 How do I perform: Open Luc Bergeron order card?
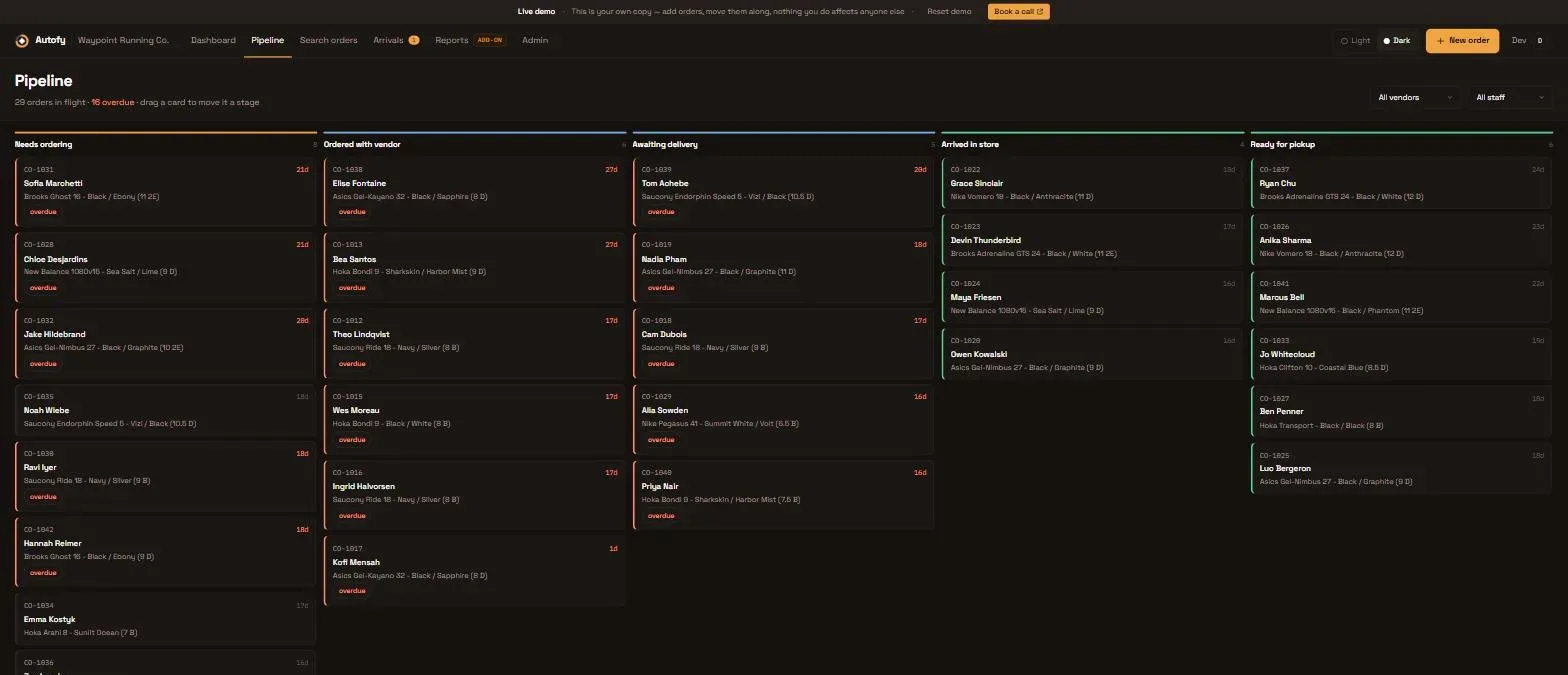click(1402, 467)
